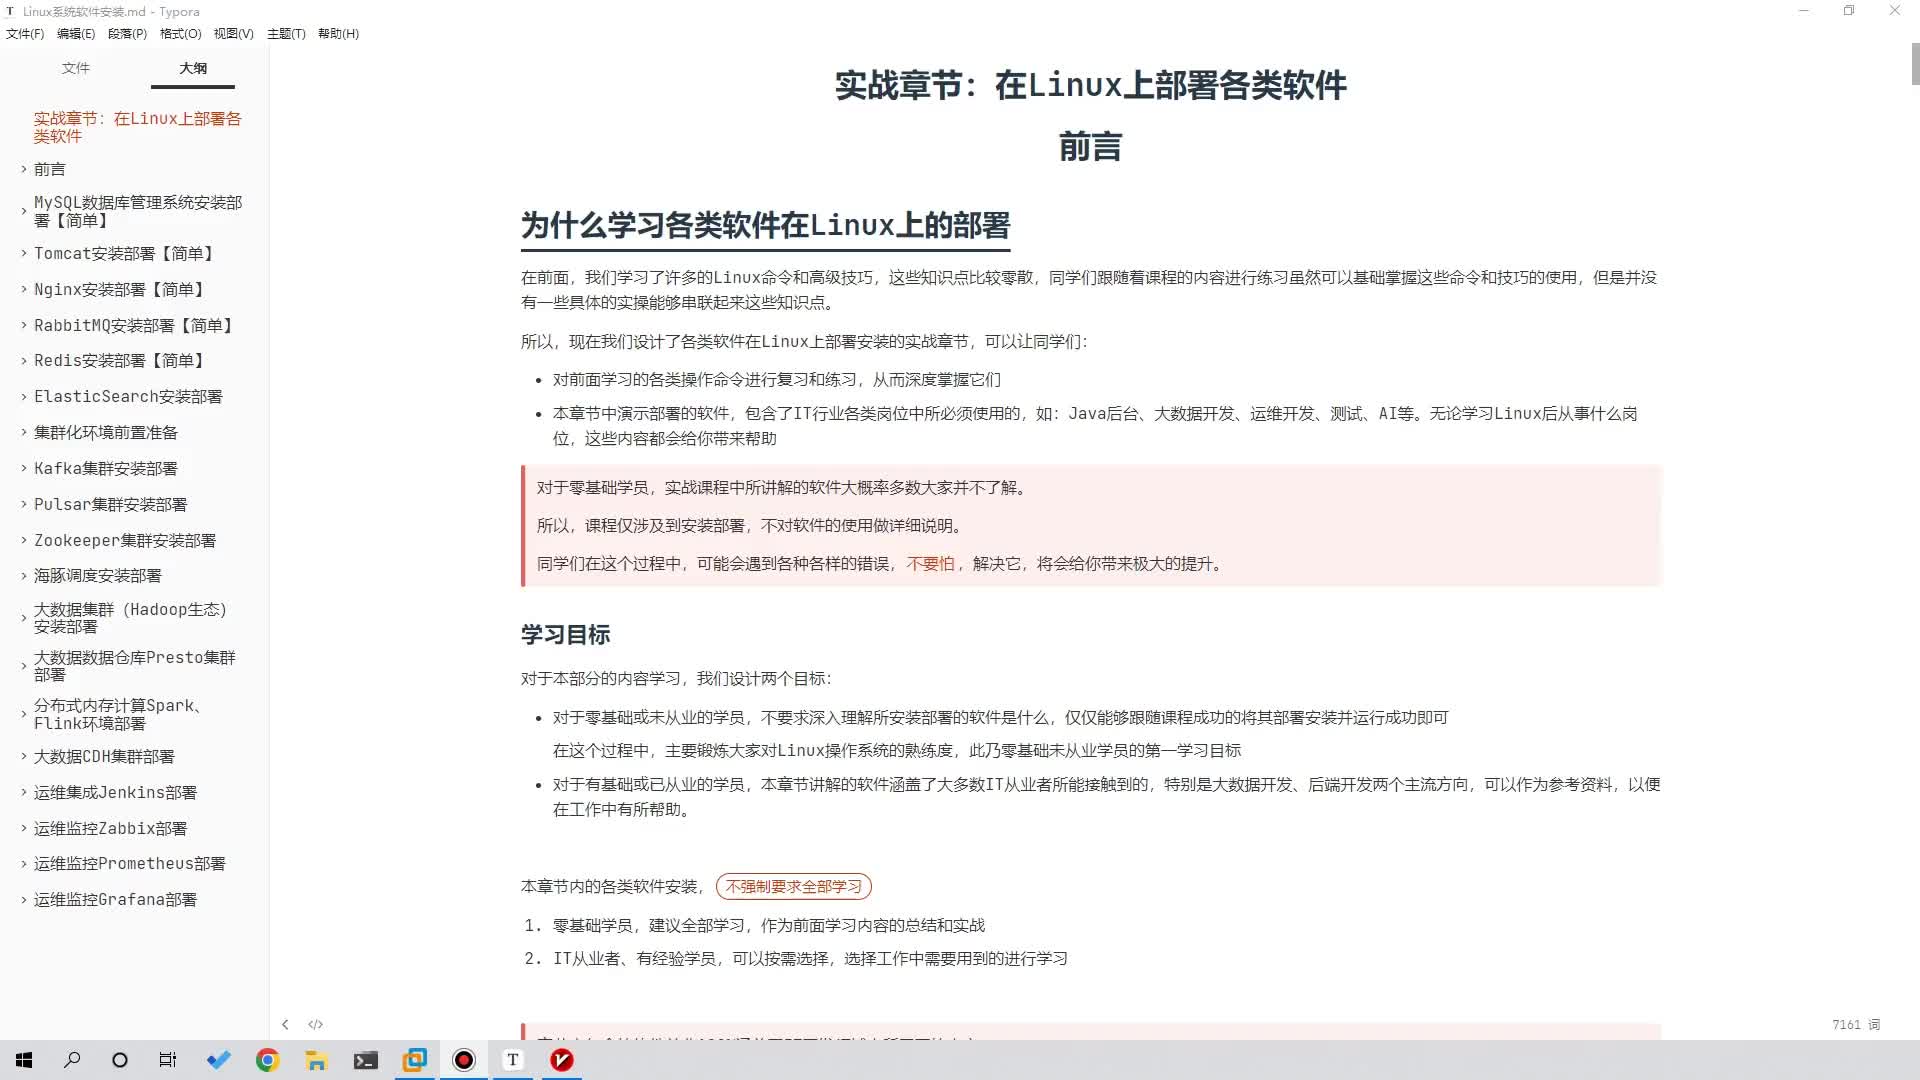This screenshot has height=1080, width=1920.
Task: Open the screen recorder app in taskbar
Action: click(x=464, y=1060)
